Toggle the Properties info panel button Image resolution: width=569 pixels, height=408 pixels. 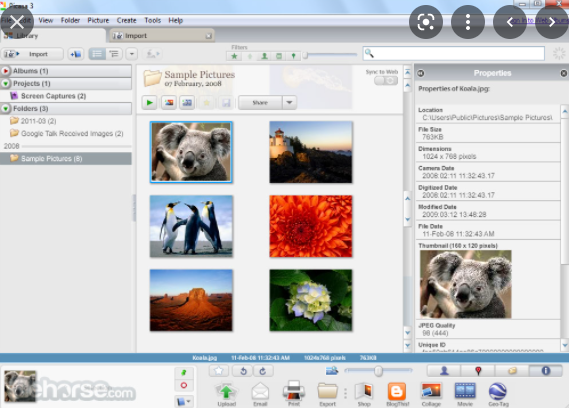point(545,371)
